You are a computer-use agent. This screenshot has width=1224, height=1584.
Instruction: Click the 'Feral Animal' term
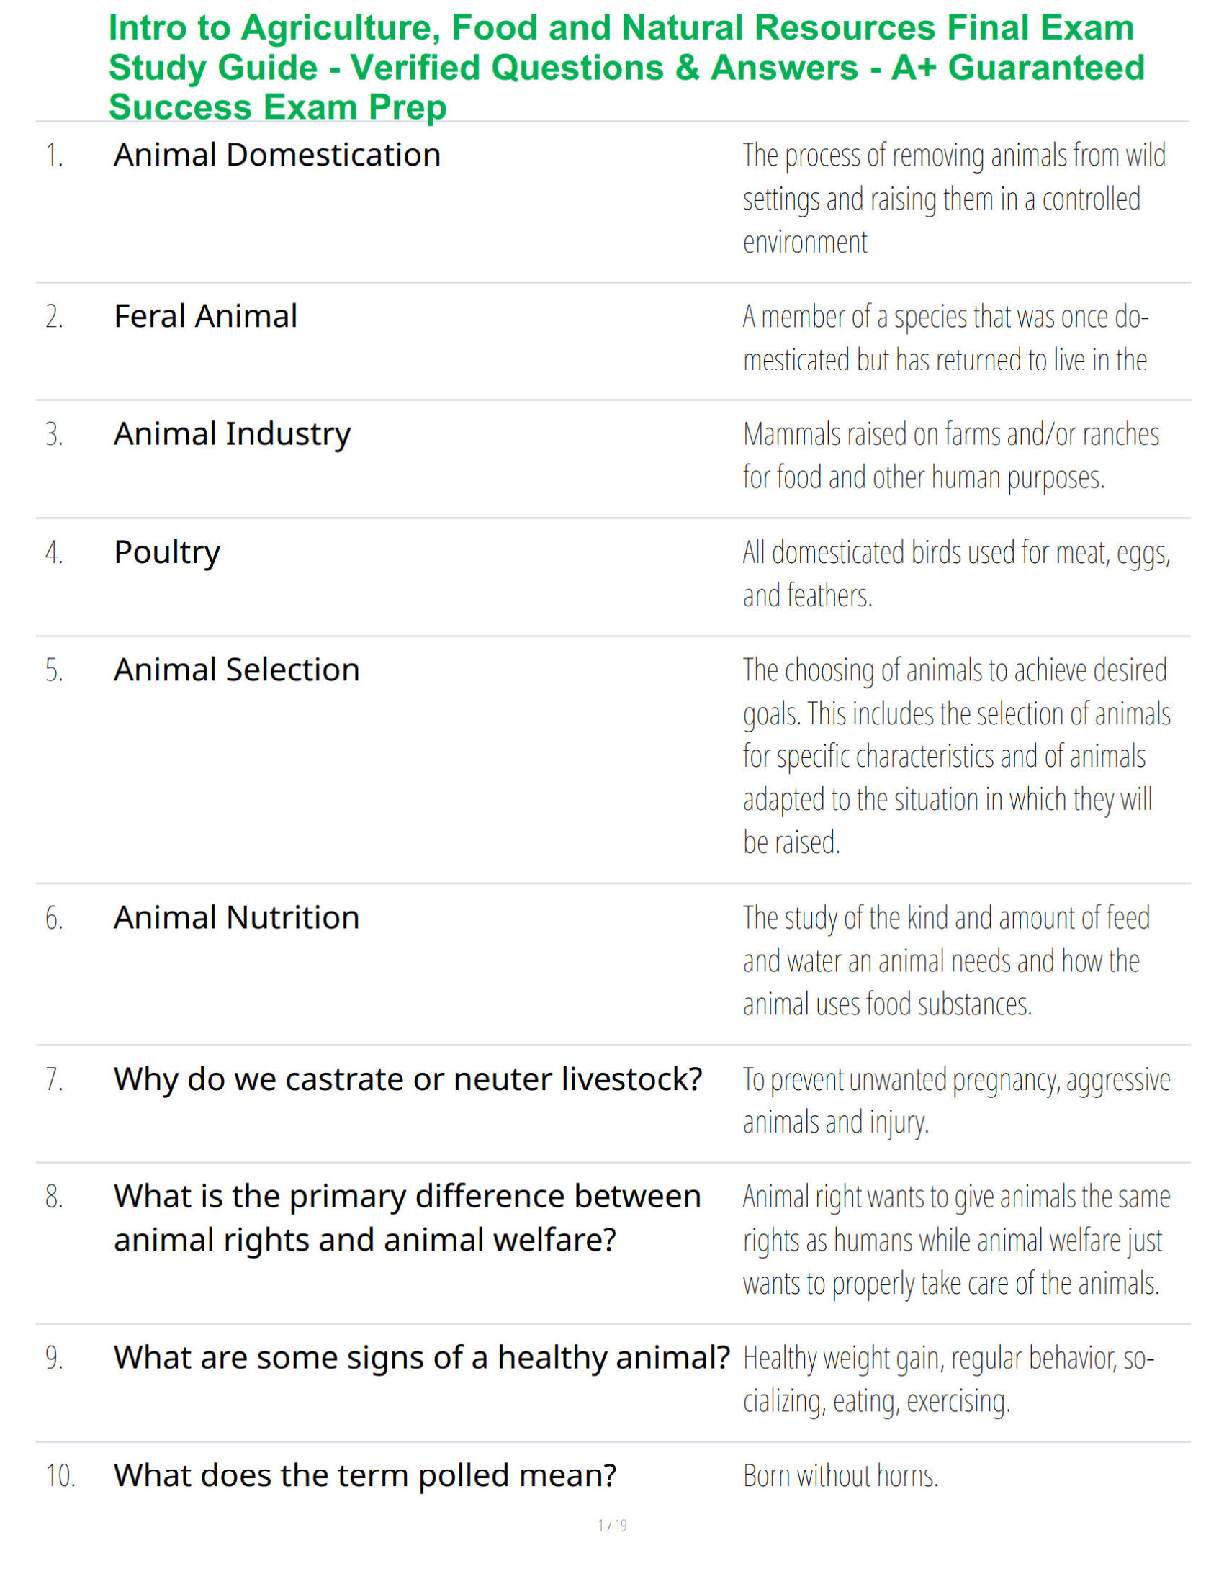[x=205, y=316]
